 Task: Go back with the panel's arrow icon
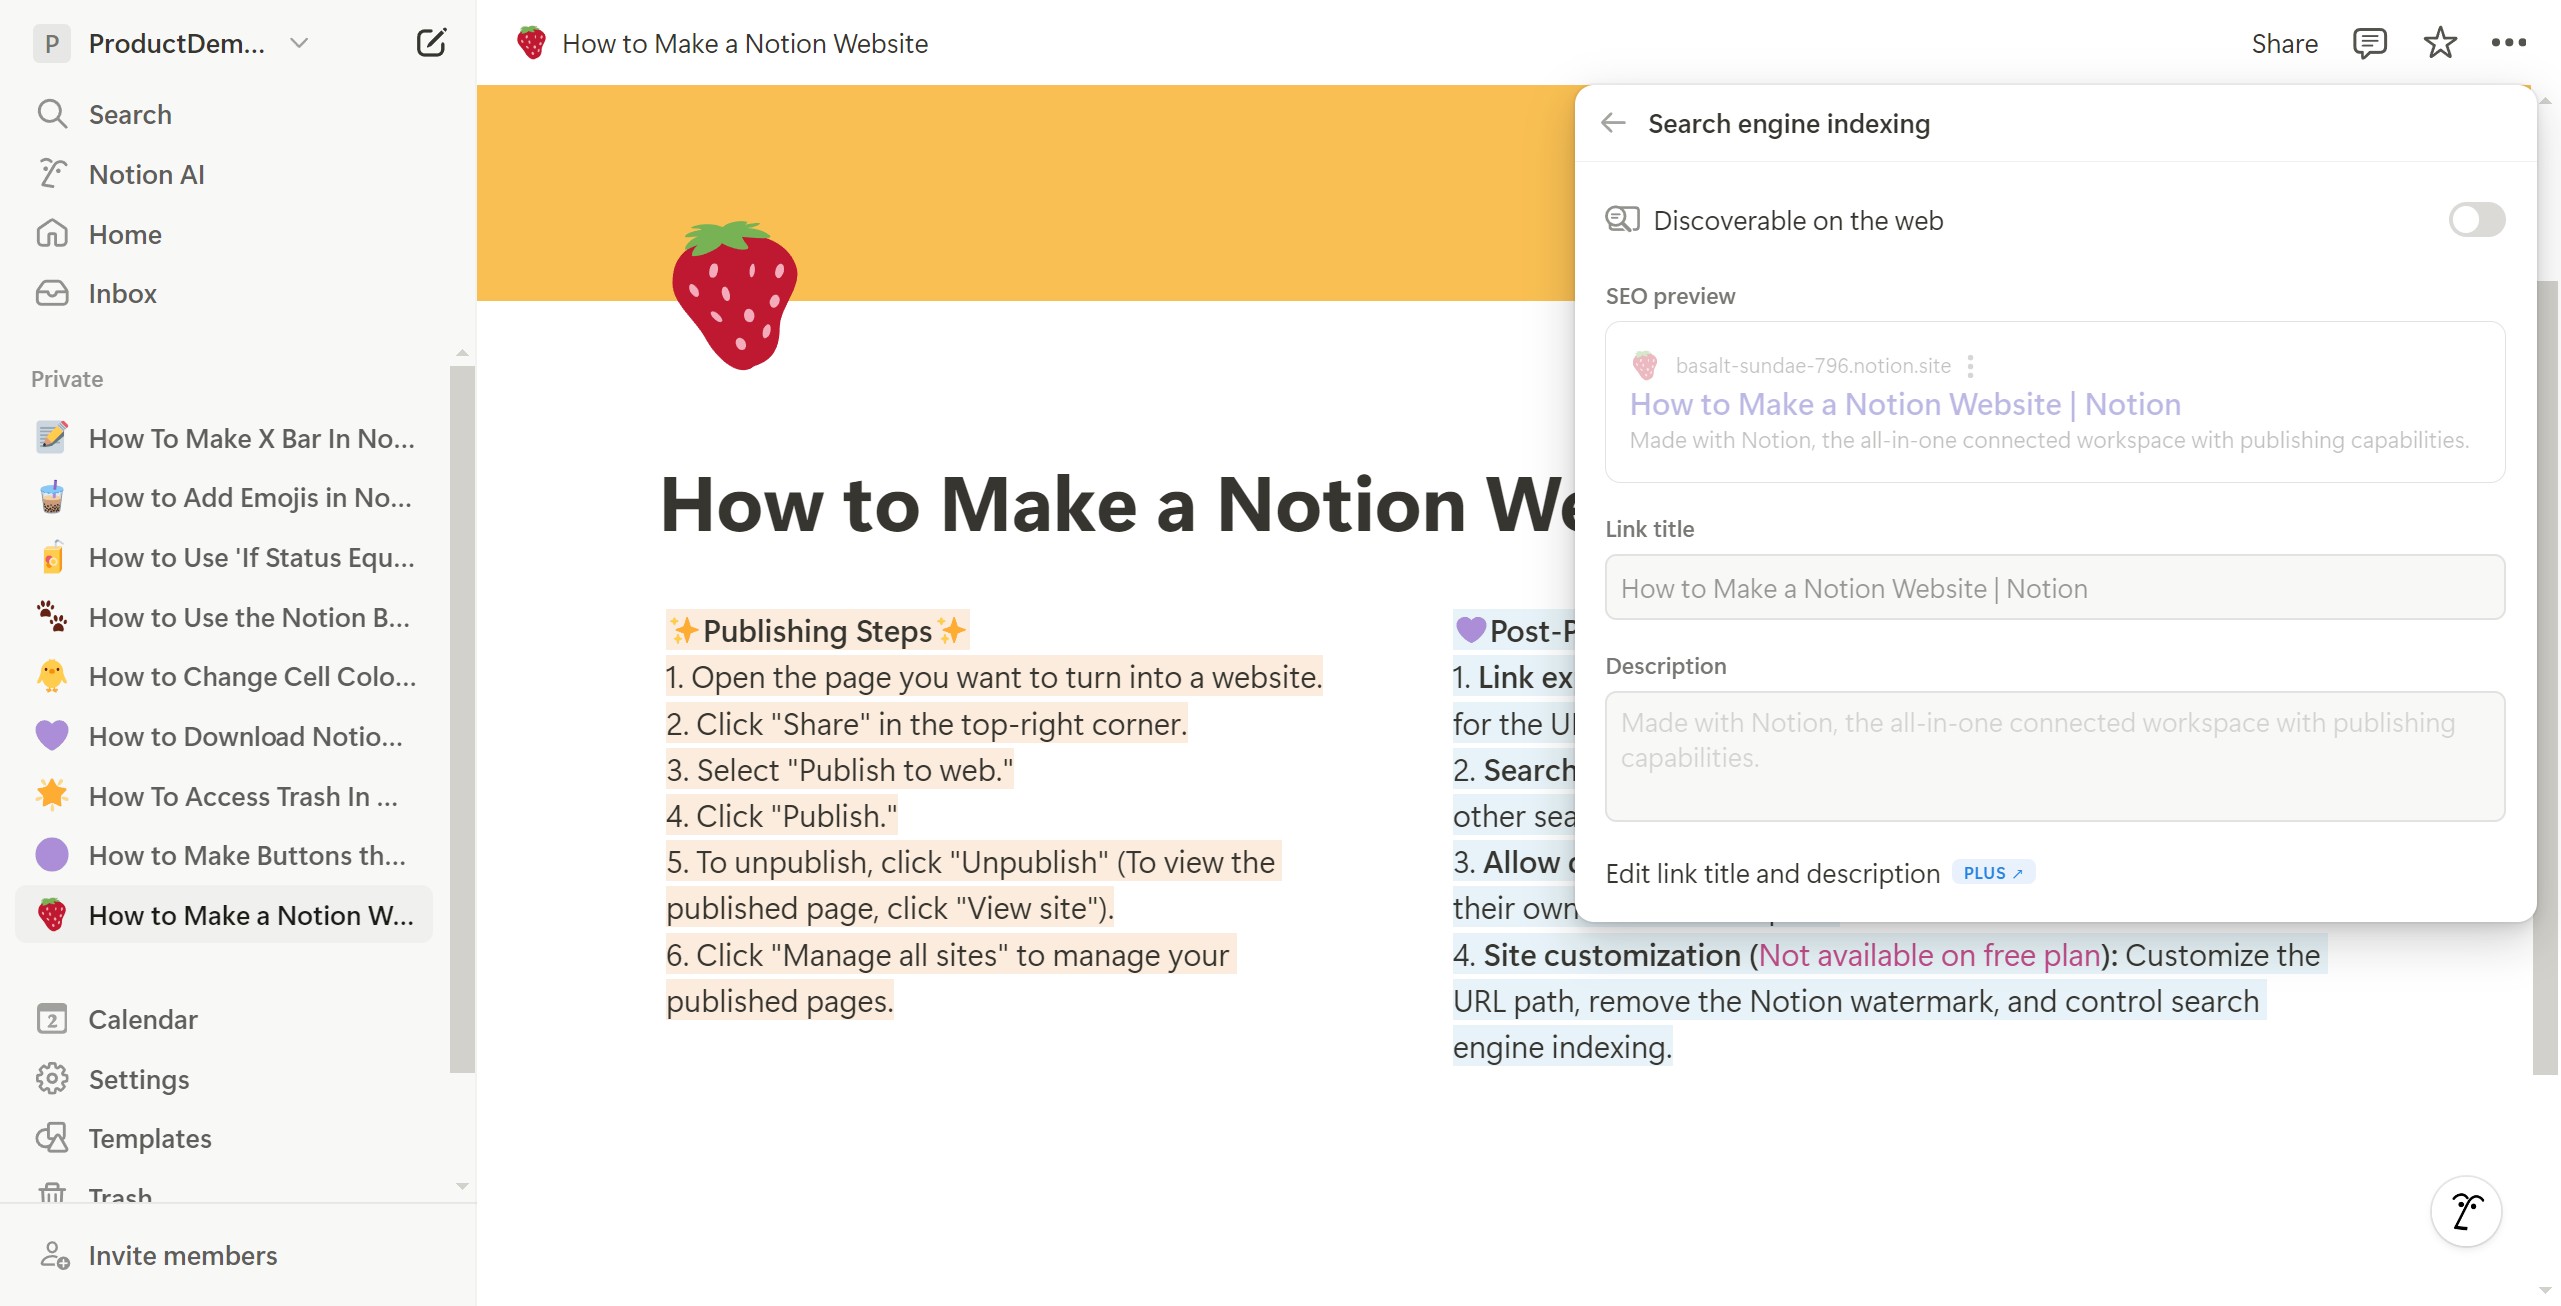(x=1613, y=123)
